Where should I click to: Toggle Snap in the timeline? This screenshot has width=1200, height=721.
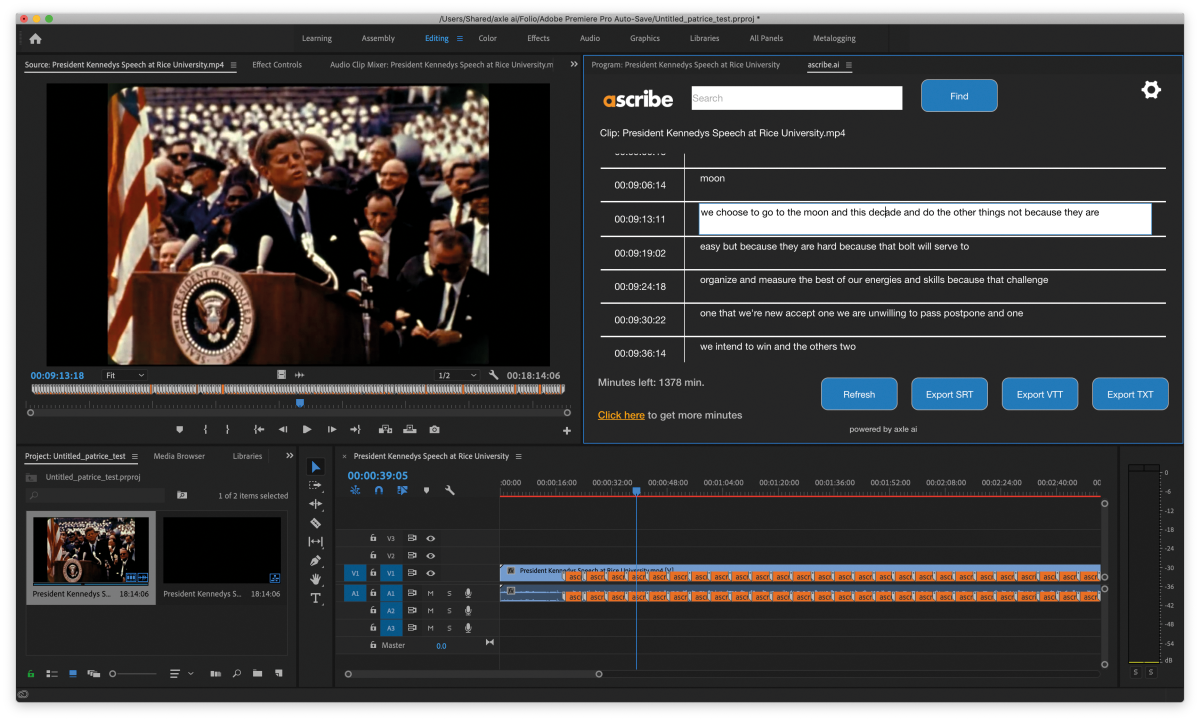pyautogui.click(x=379, y=490)
